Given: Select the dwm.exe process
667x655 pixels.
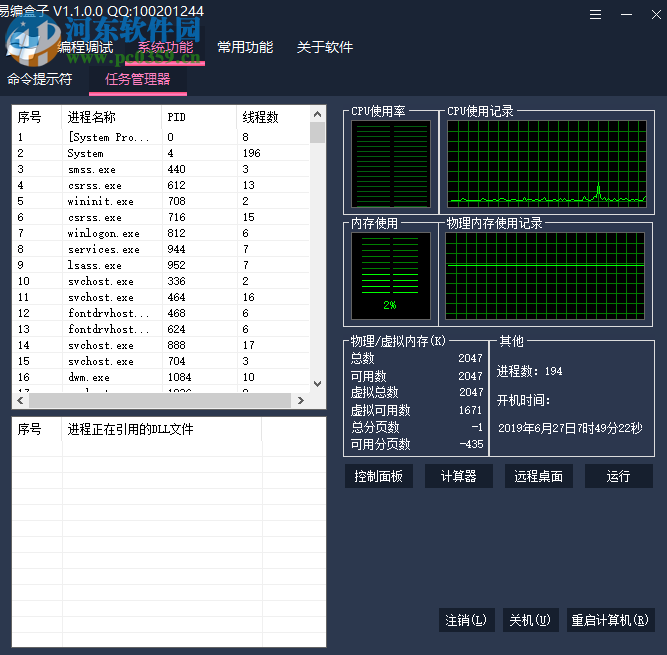Looking at the screenshot, I should 161,377.
